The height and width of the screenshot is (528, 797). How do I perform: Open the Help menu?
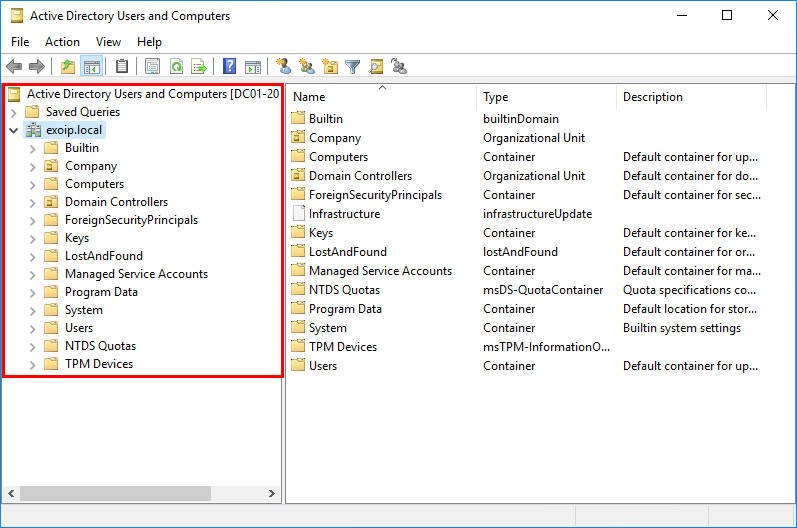coord(149,42)
